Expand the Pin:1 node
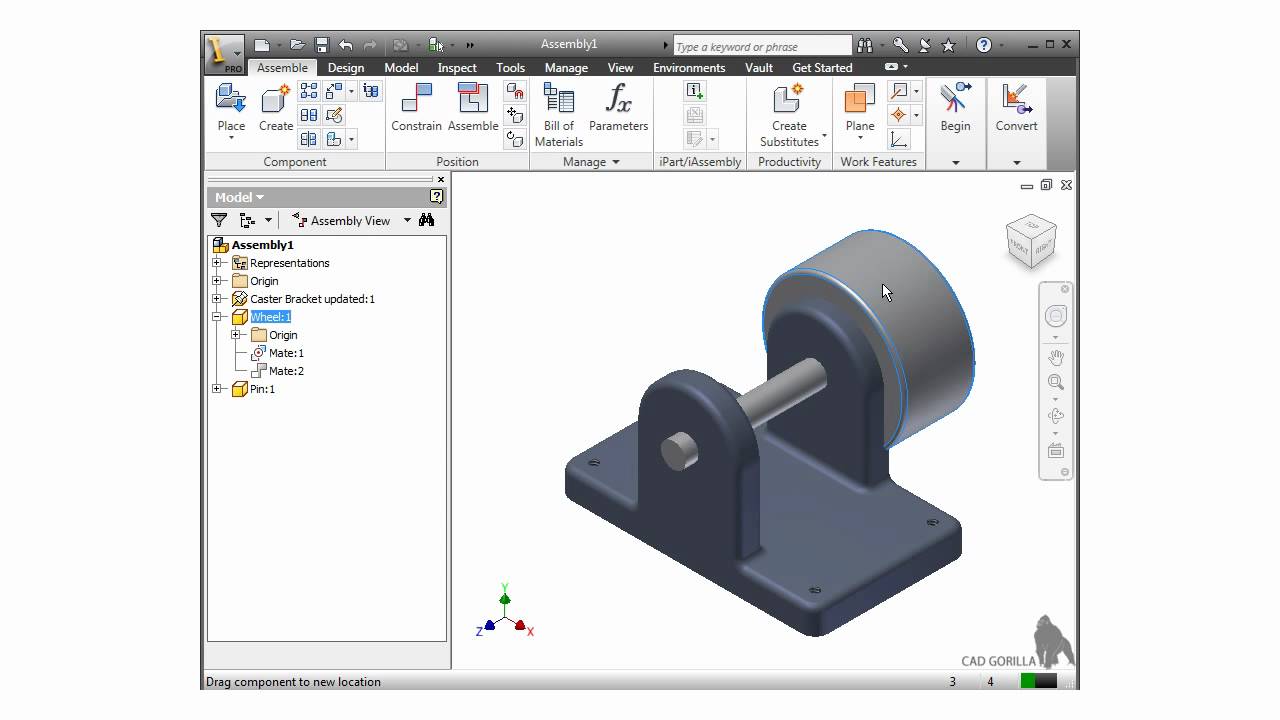The width and height of the screenshot is (1280, 720). click(x=217, y=389)
